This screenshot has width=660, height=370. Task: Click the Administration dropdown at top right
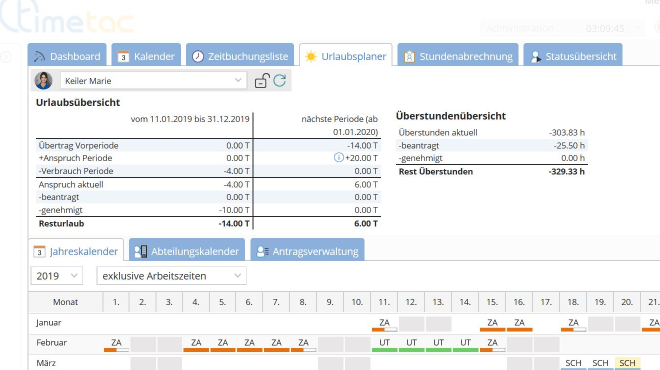(x=563, y=28)
